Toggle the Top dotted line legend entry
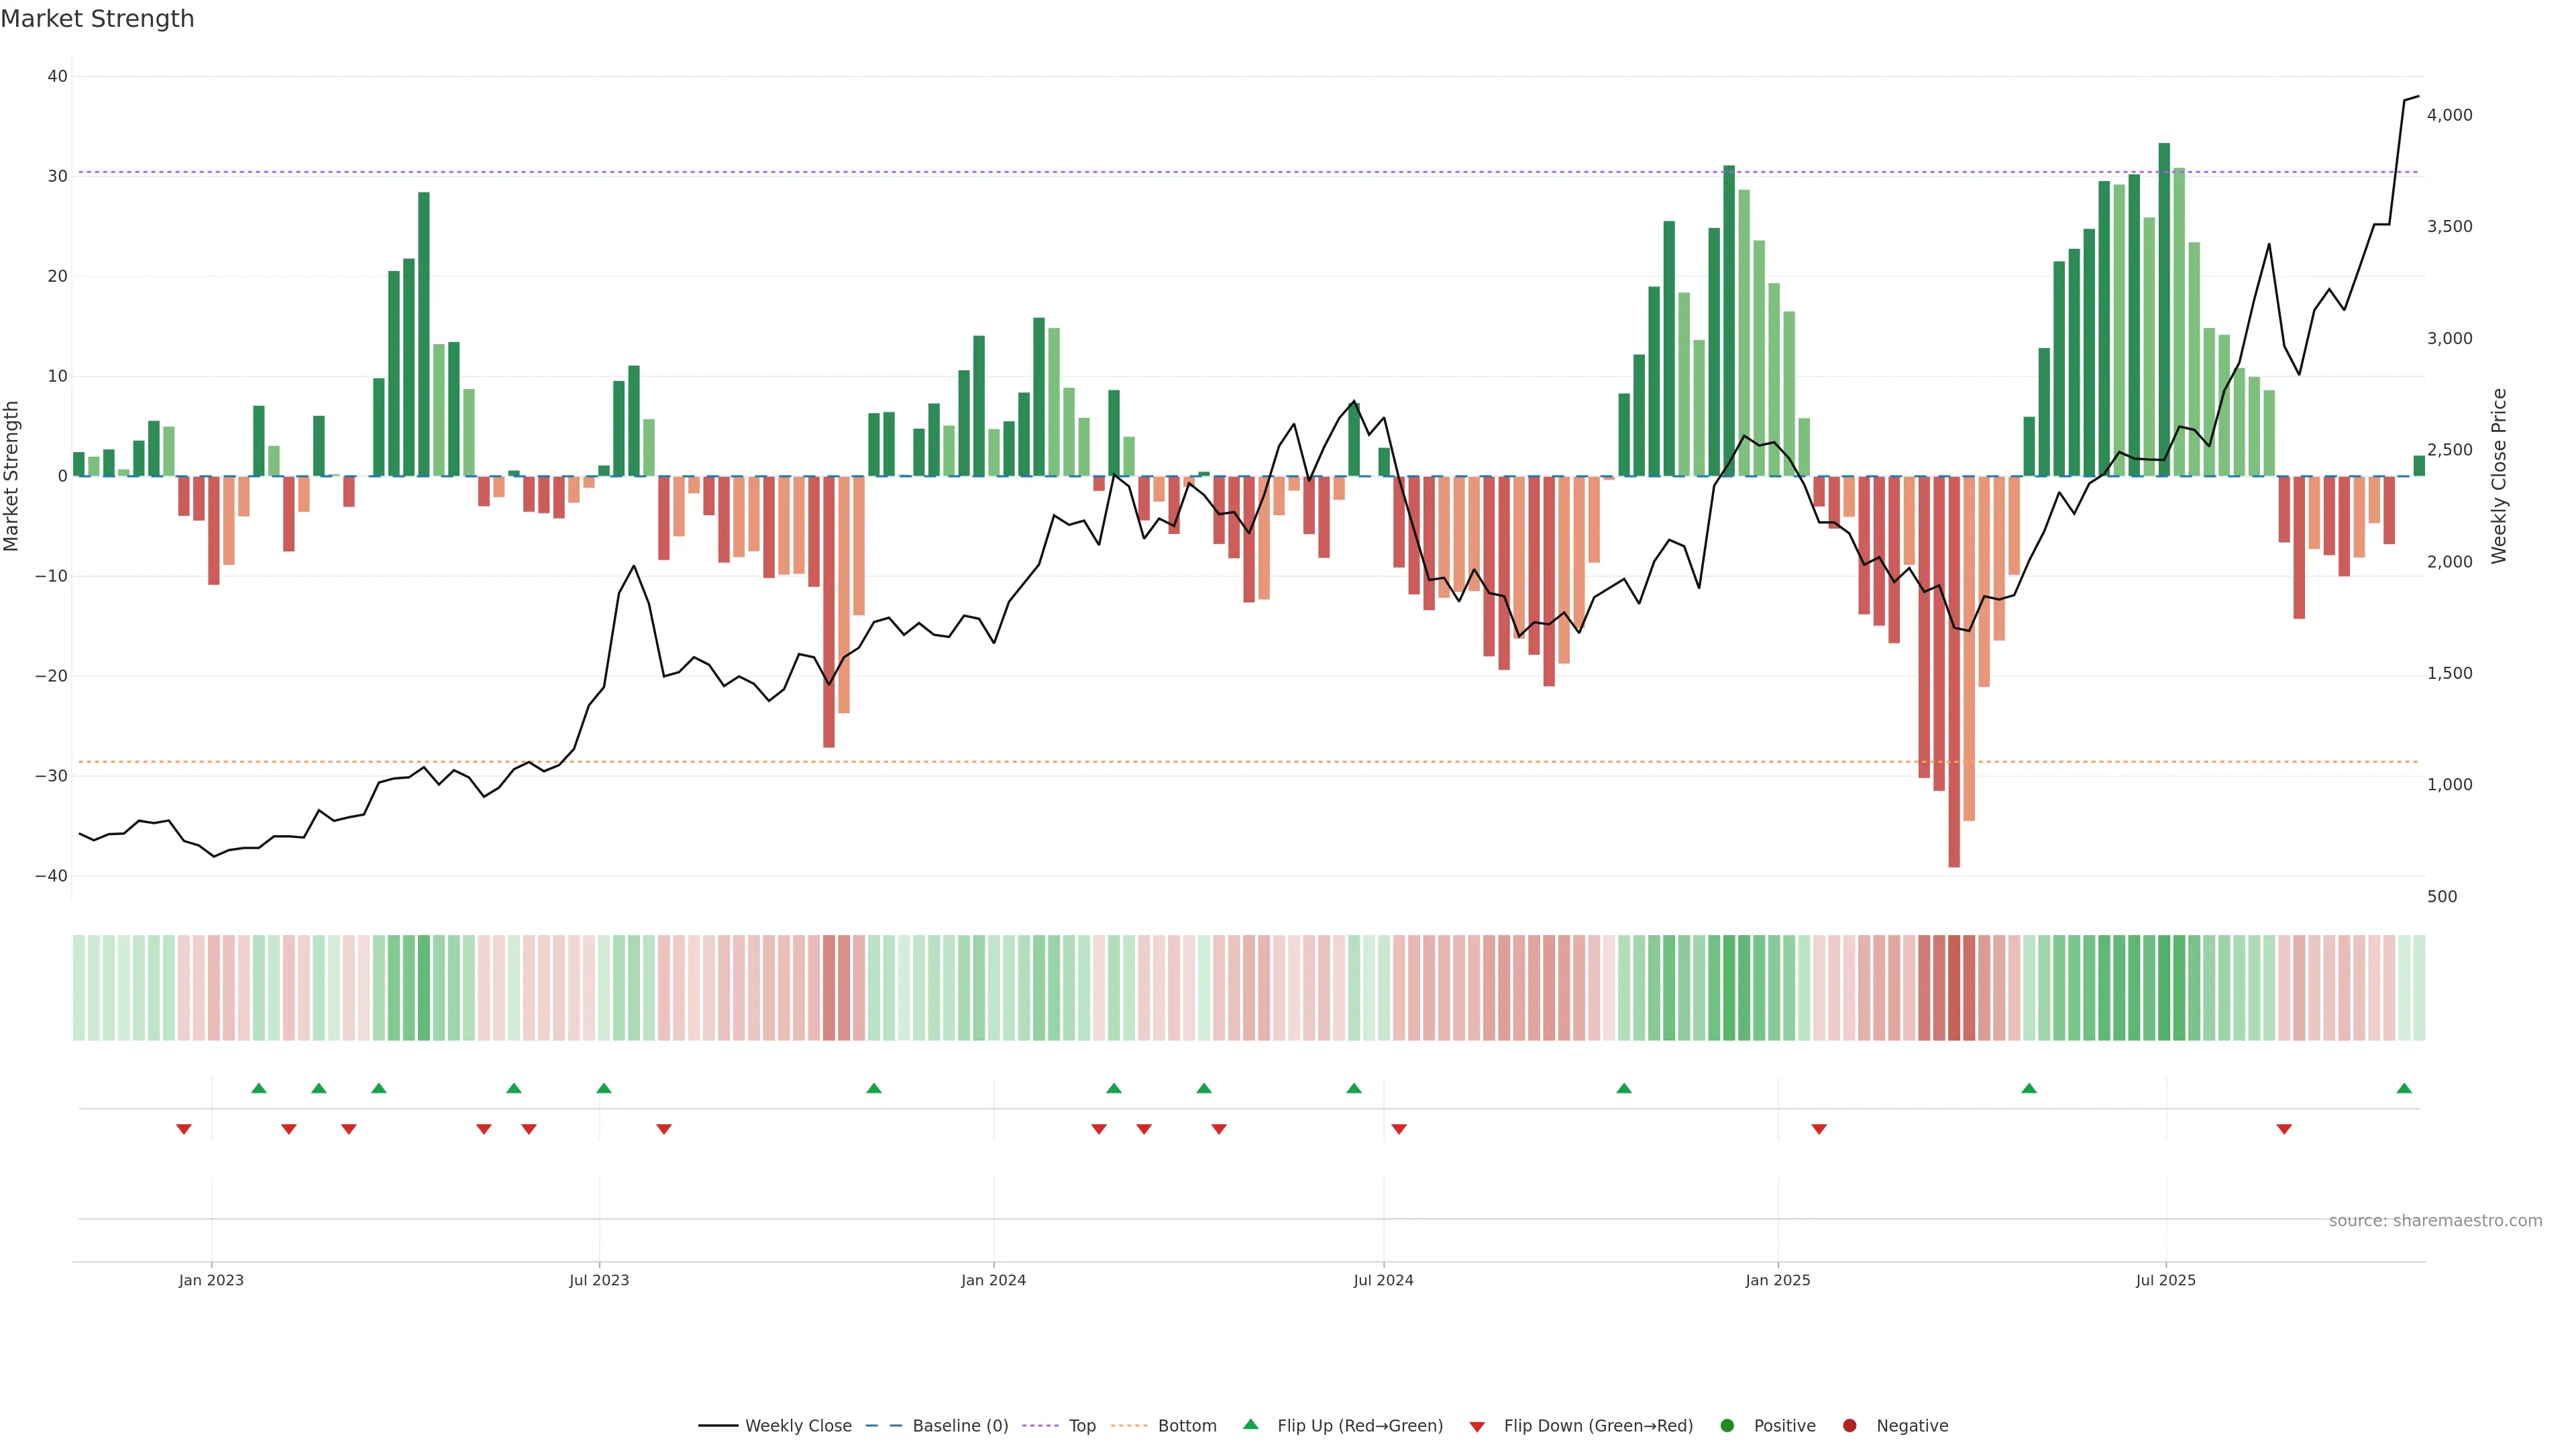Screen dimensions: 2576x1449 pos(1081,1426)
